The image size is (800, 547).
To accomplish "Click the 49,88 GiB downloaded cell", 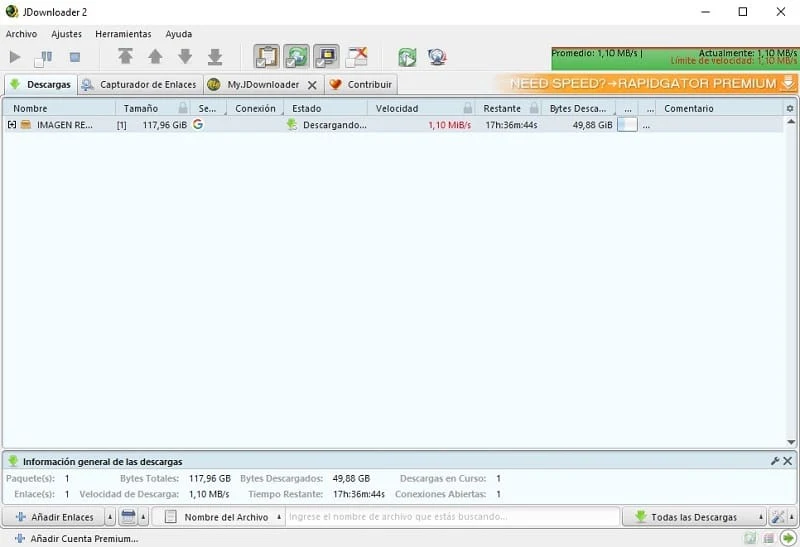I will (592, 125).
